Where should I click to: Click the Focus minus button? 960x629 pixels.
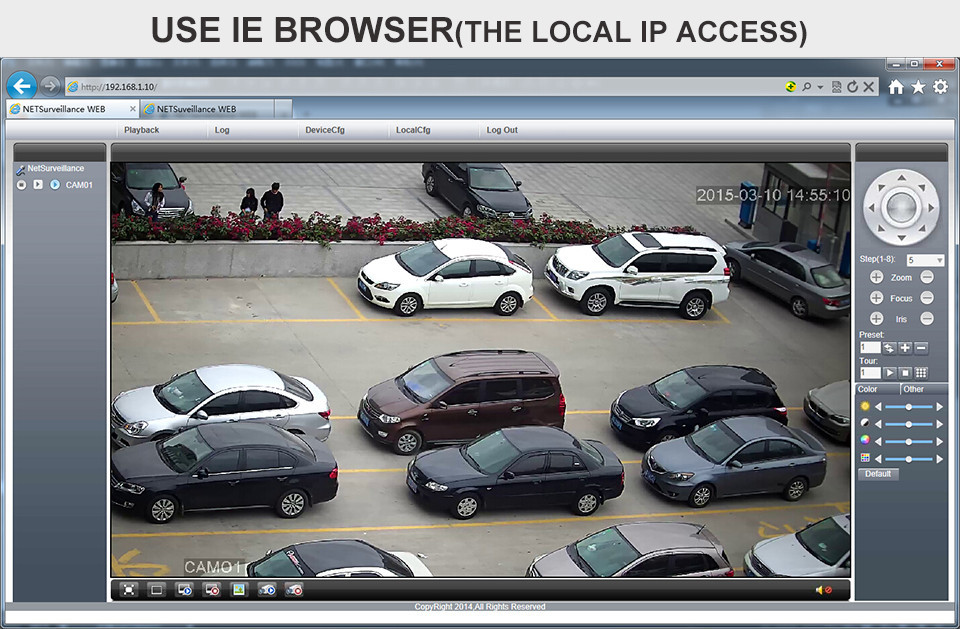(x=927, y=298)
